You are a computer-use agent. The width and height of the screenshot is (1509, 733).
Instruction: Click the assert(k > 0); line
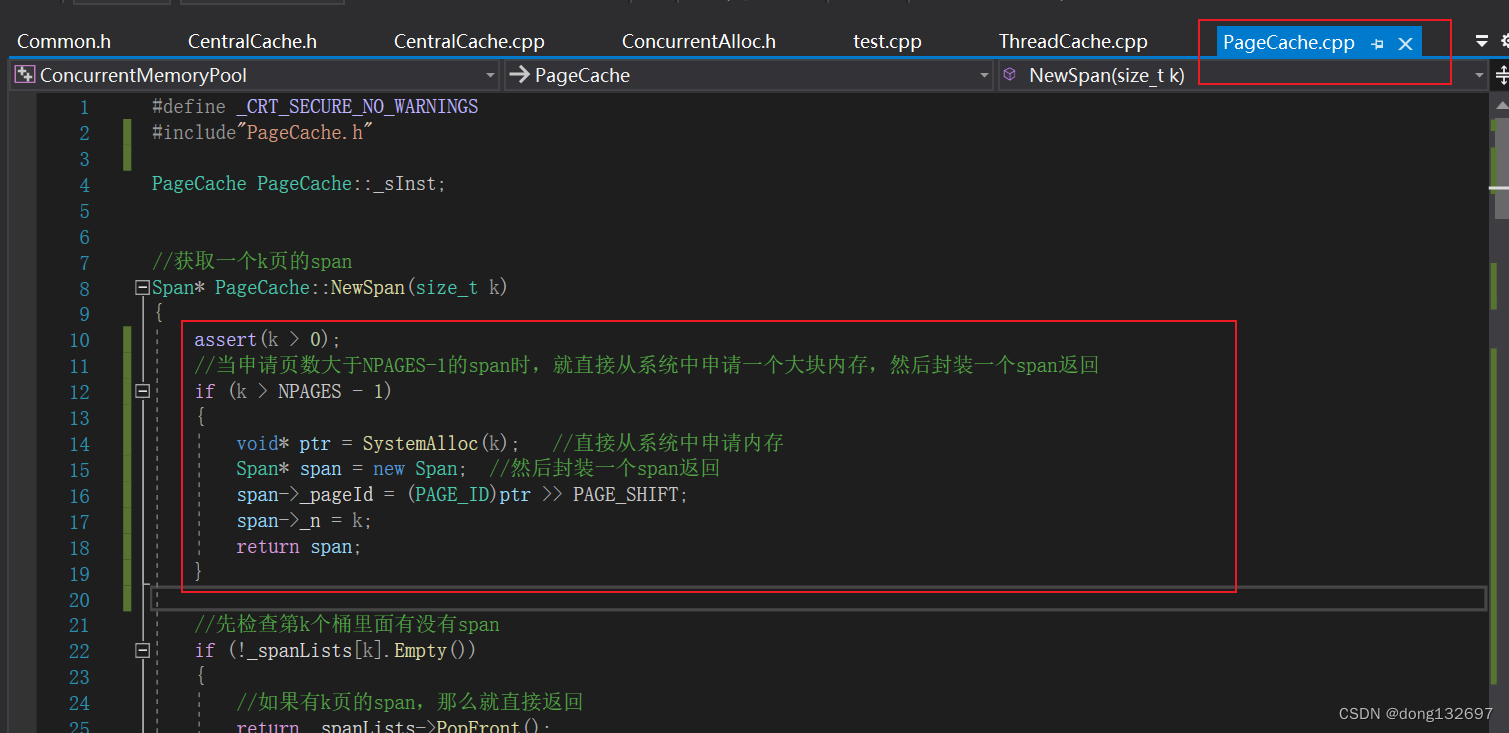coord(268,341)
